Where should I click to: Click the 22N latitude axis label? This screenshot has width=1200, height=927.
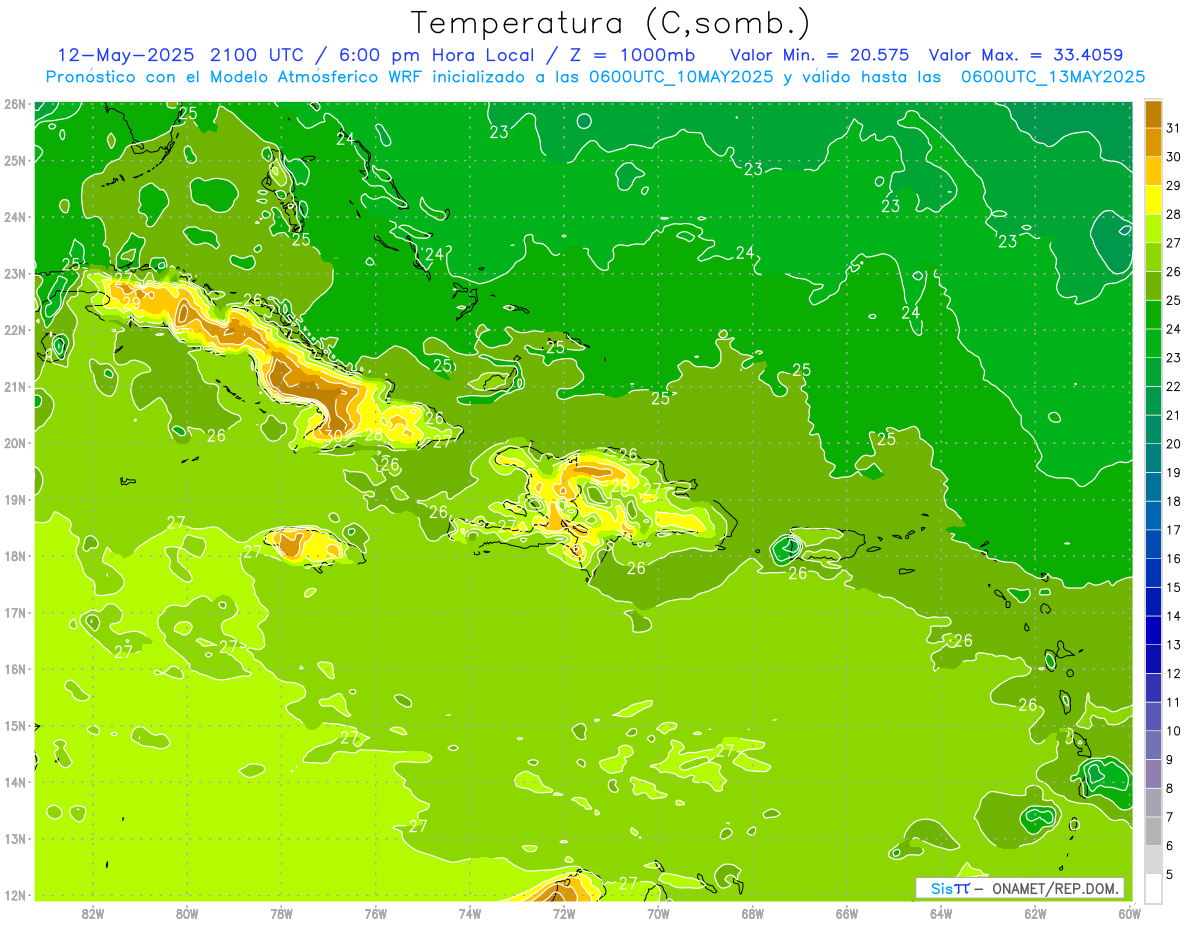(x=14, y=330)
